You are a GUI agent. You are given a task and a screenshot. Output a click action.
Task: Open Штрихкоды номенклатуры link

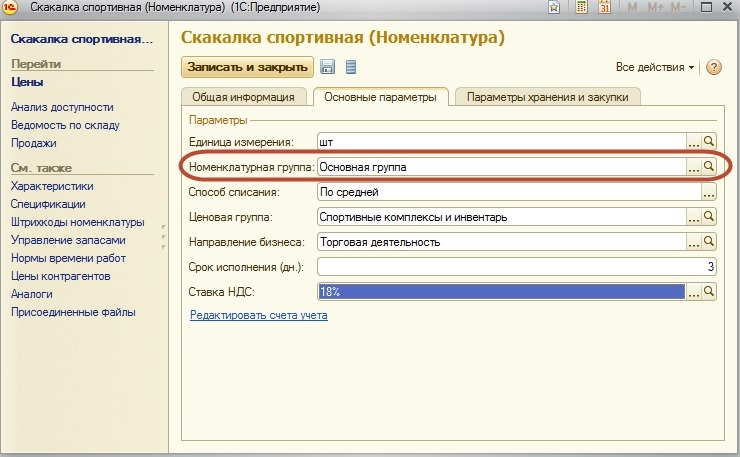point(78,222)
